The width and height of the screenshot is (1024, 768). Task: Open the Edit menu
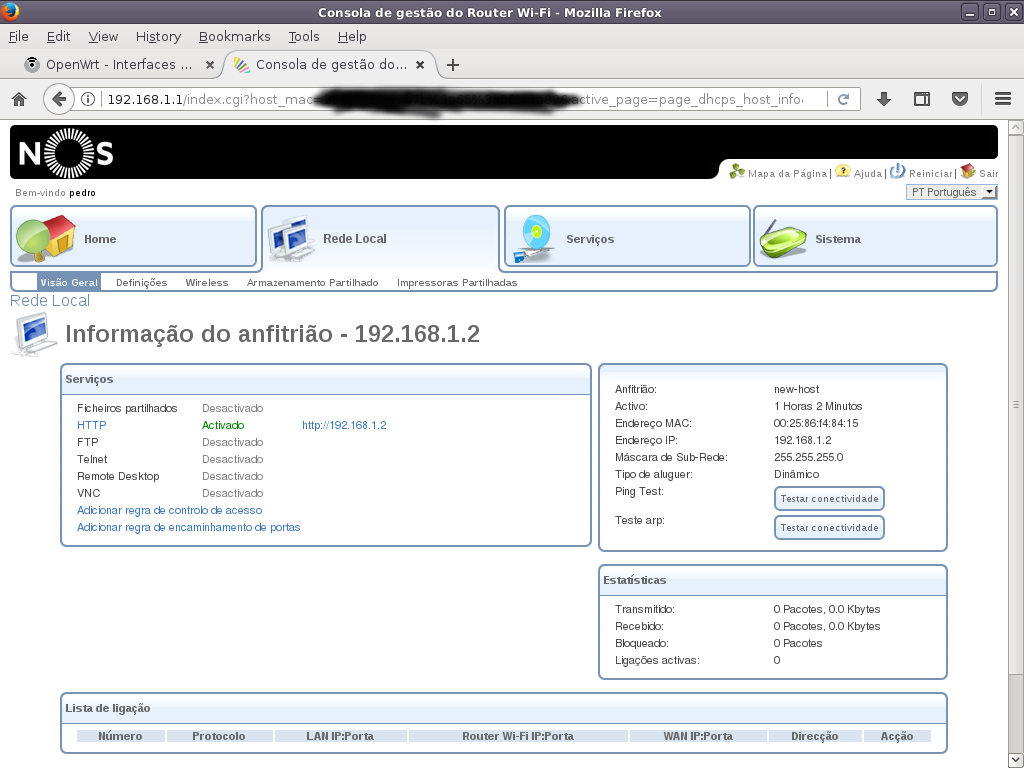pyautogui.click(x=58, y=37)
